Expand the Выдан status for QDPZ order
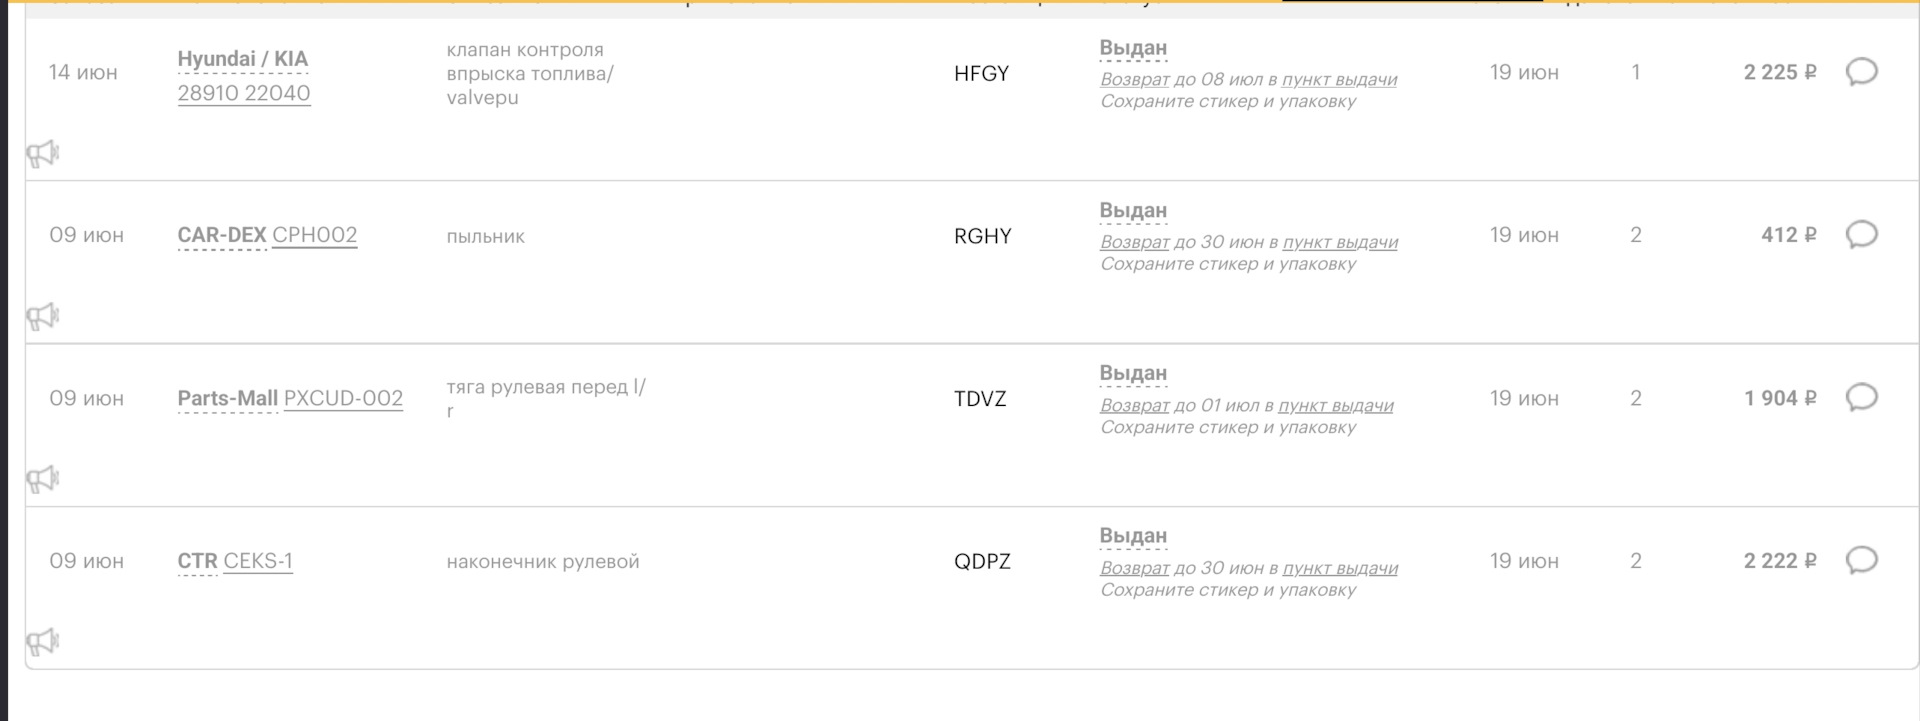 1133,536
